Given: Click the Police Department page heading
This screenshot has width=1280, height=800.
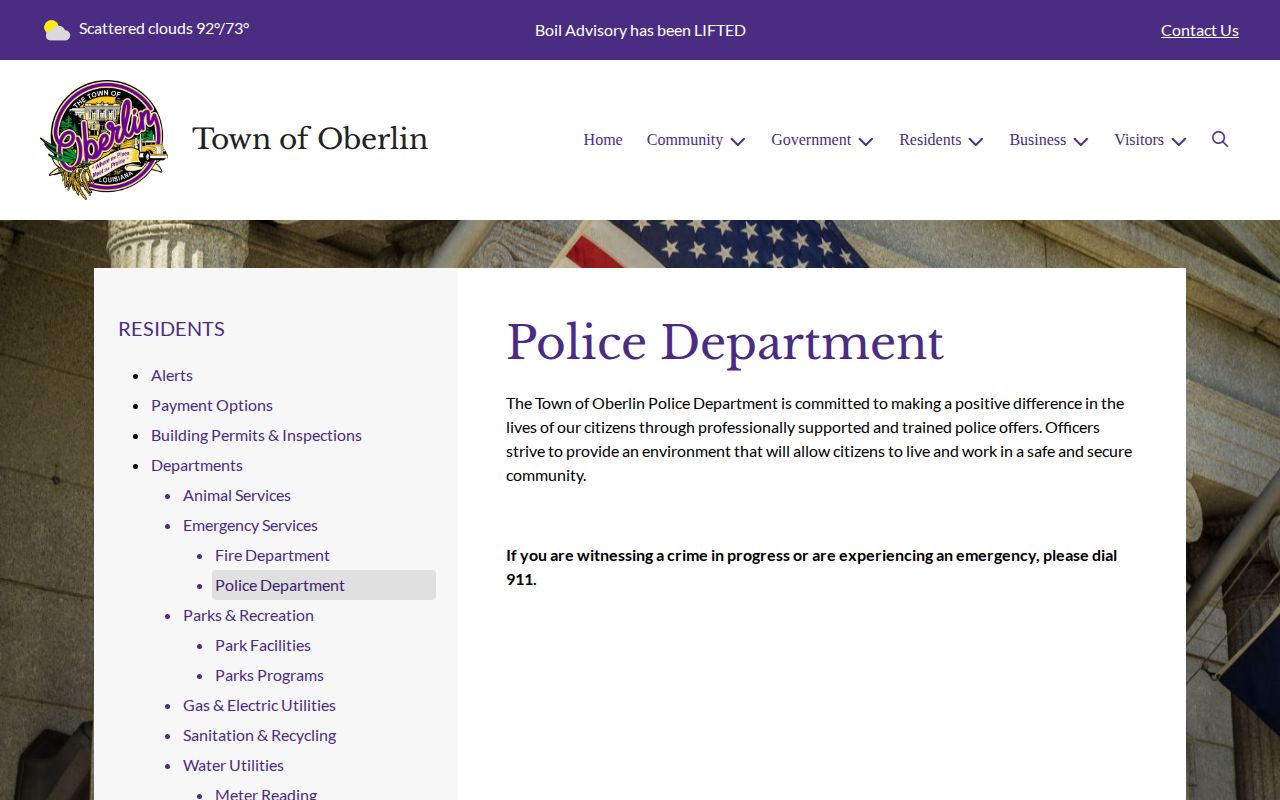Looking at the screenshot, I should click(x=725, y=343).
